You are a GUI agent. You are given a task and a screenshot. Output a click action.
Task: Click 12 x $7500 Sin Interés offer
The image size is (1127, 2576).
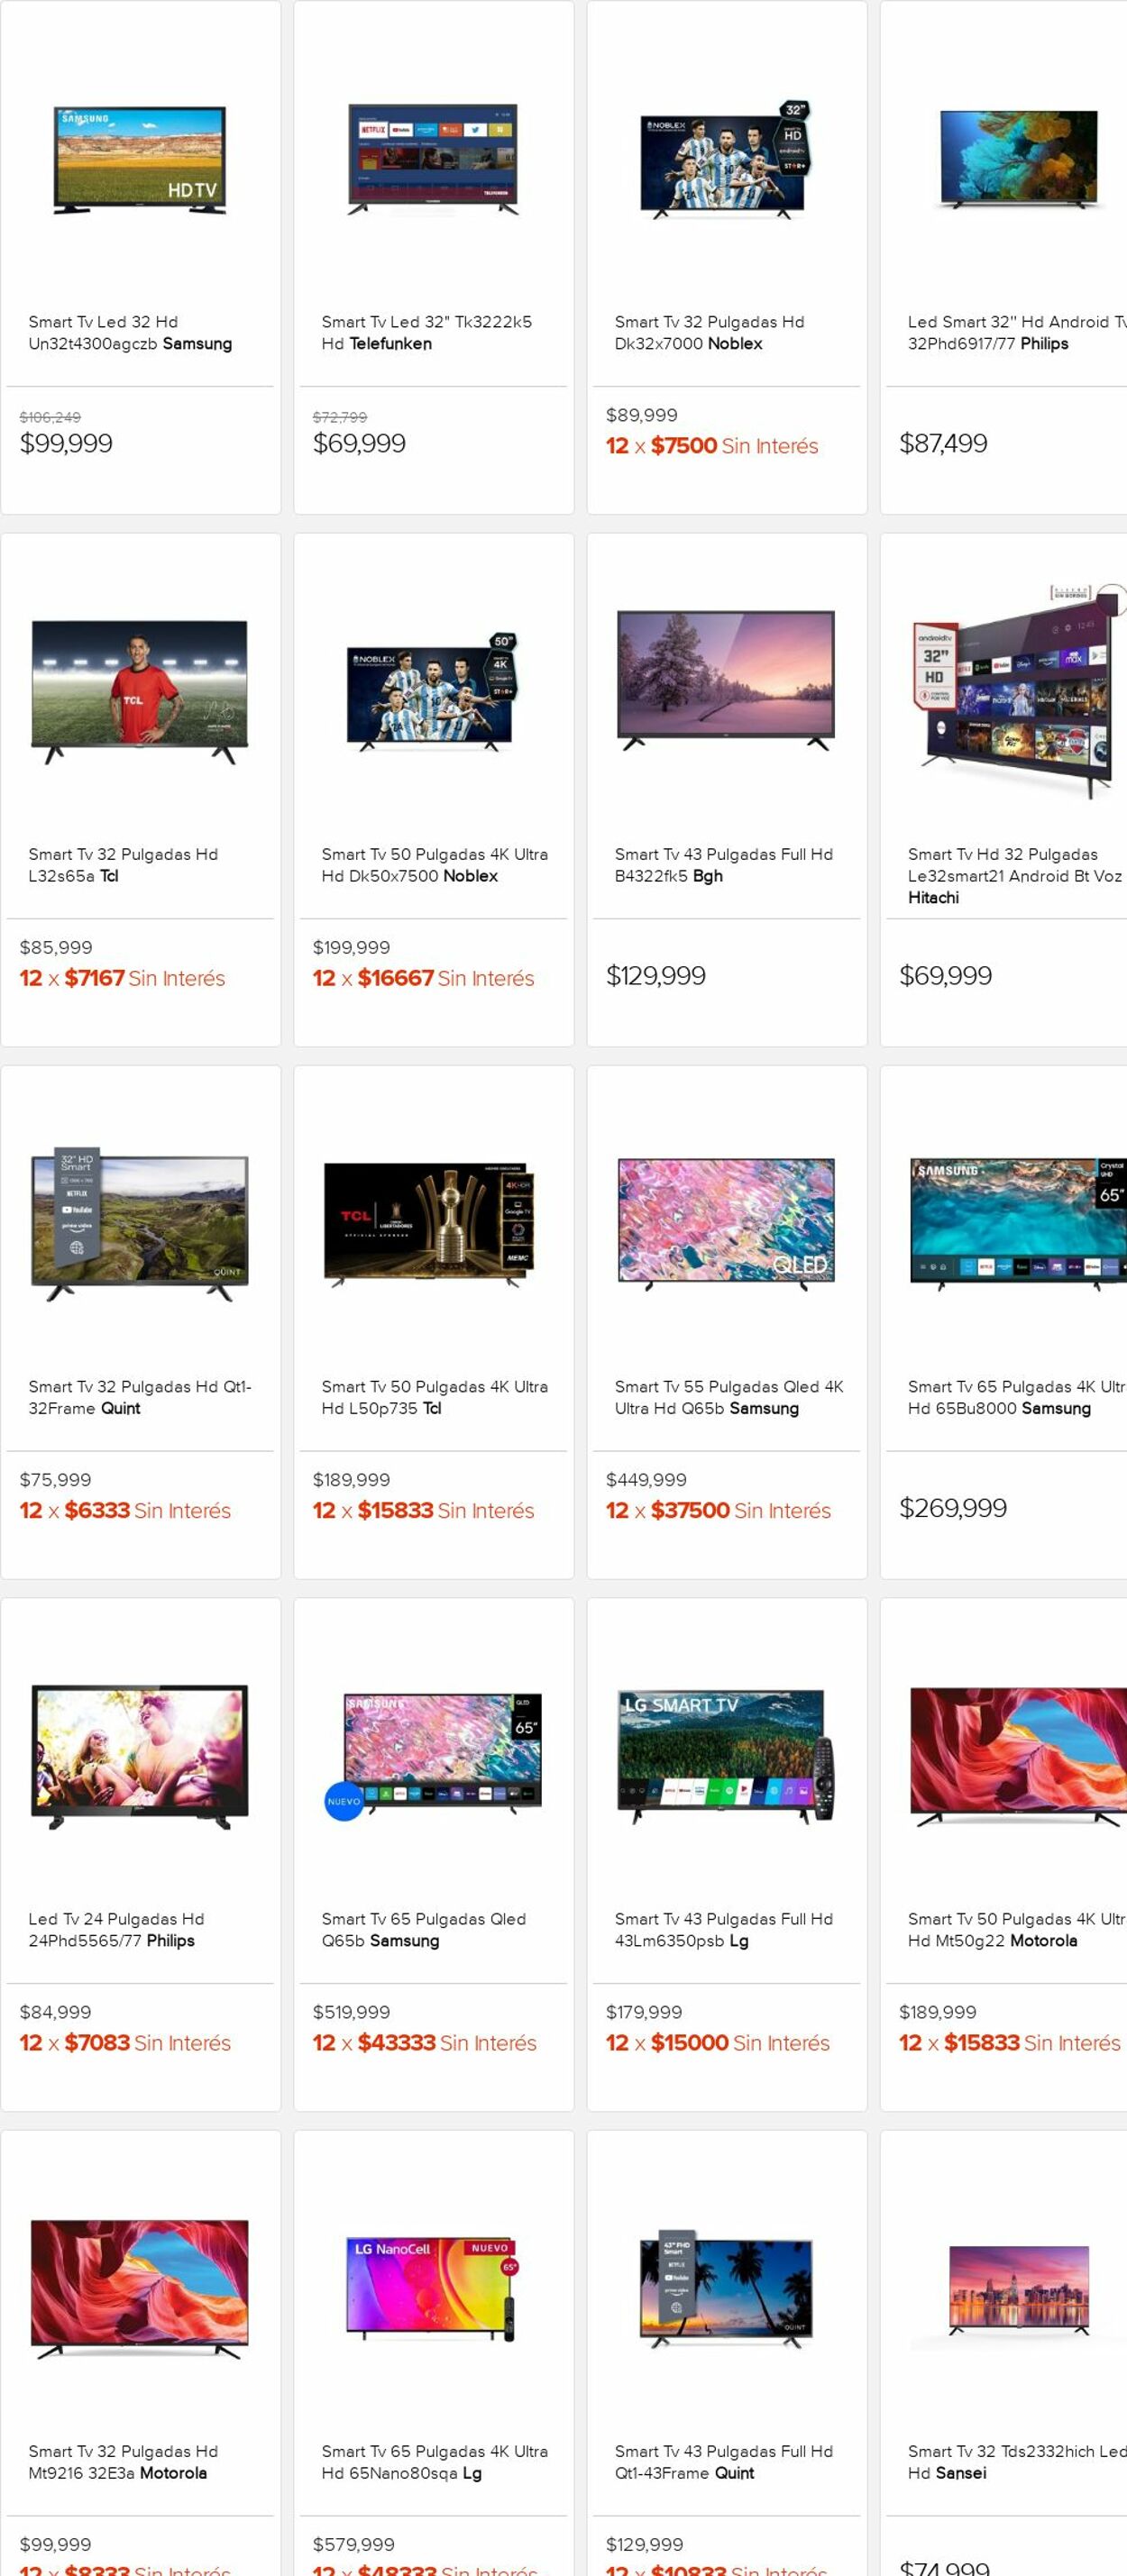(712, 446)
